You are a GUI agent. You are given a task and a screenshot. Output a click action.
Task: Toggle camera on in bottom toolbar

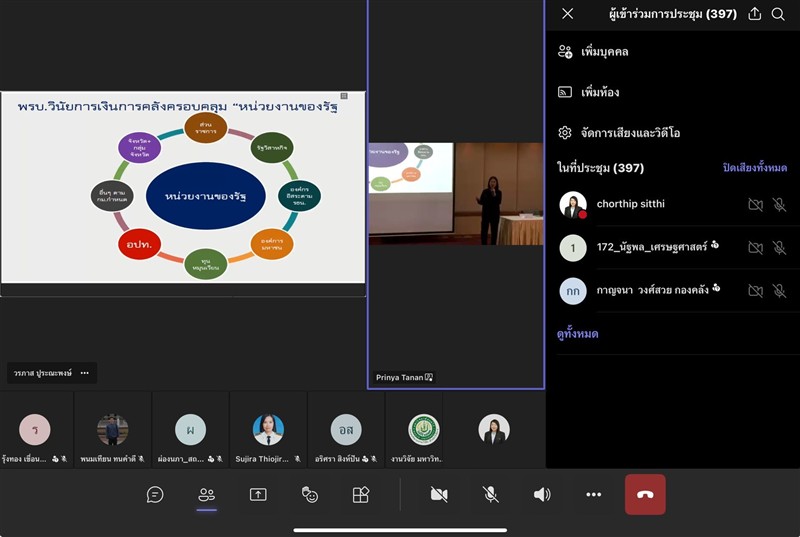(x=438, y=494)
